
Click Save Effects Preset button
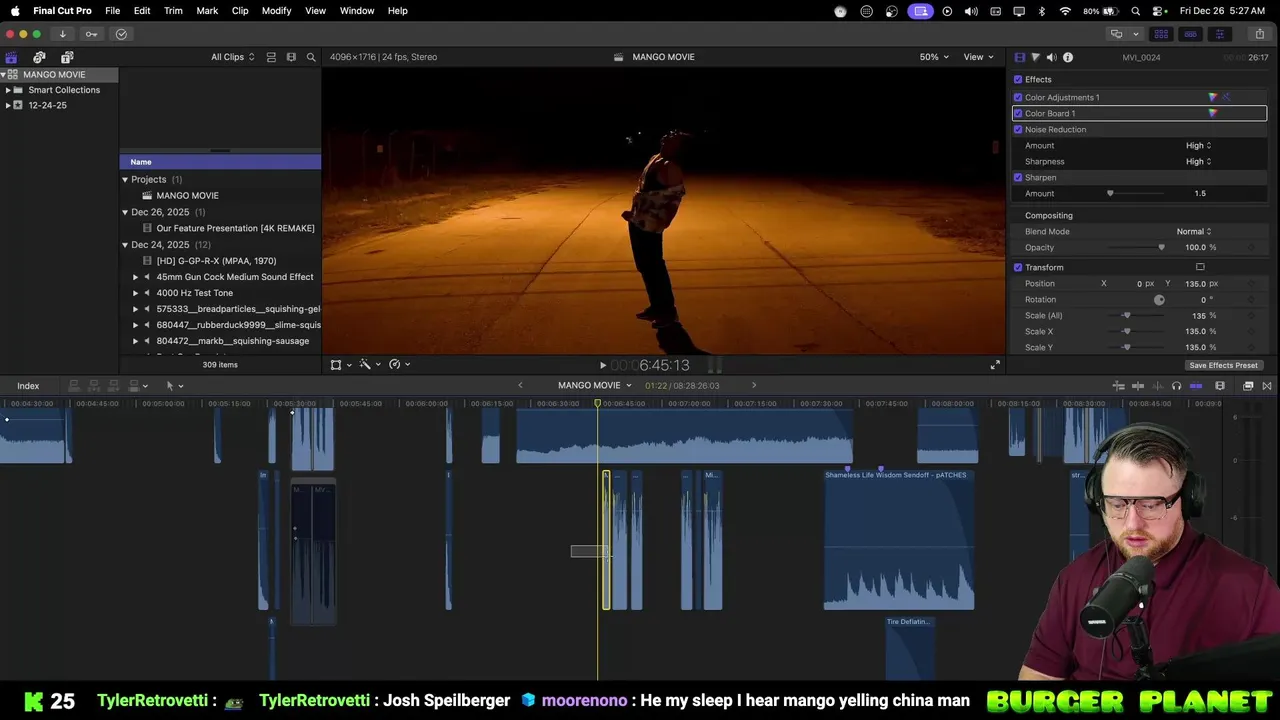click(x=1223, y=365)
